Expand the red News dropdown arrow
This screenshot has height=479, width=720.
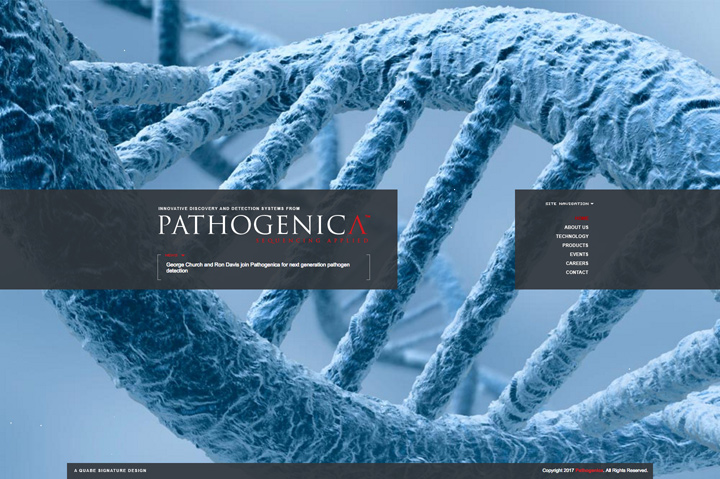183,255
